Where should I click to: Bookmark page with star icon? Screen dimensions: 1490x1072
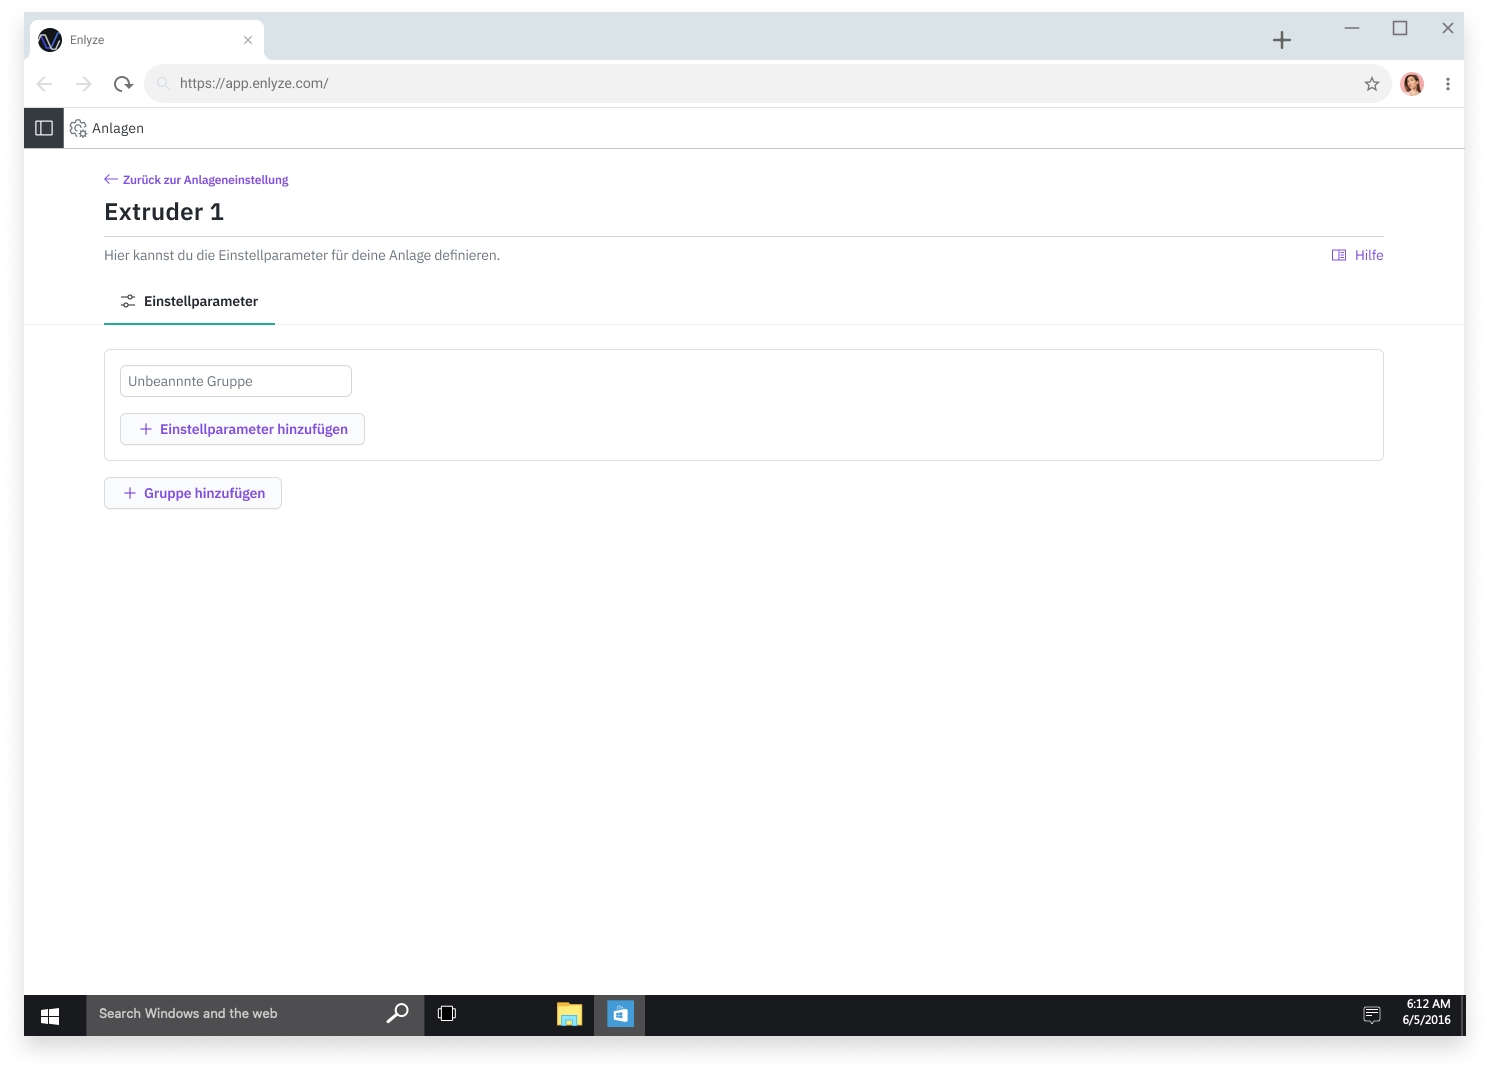click(x=1372, y=84)
